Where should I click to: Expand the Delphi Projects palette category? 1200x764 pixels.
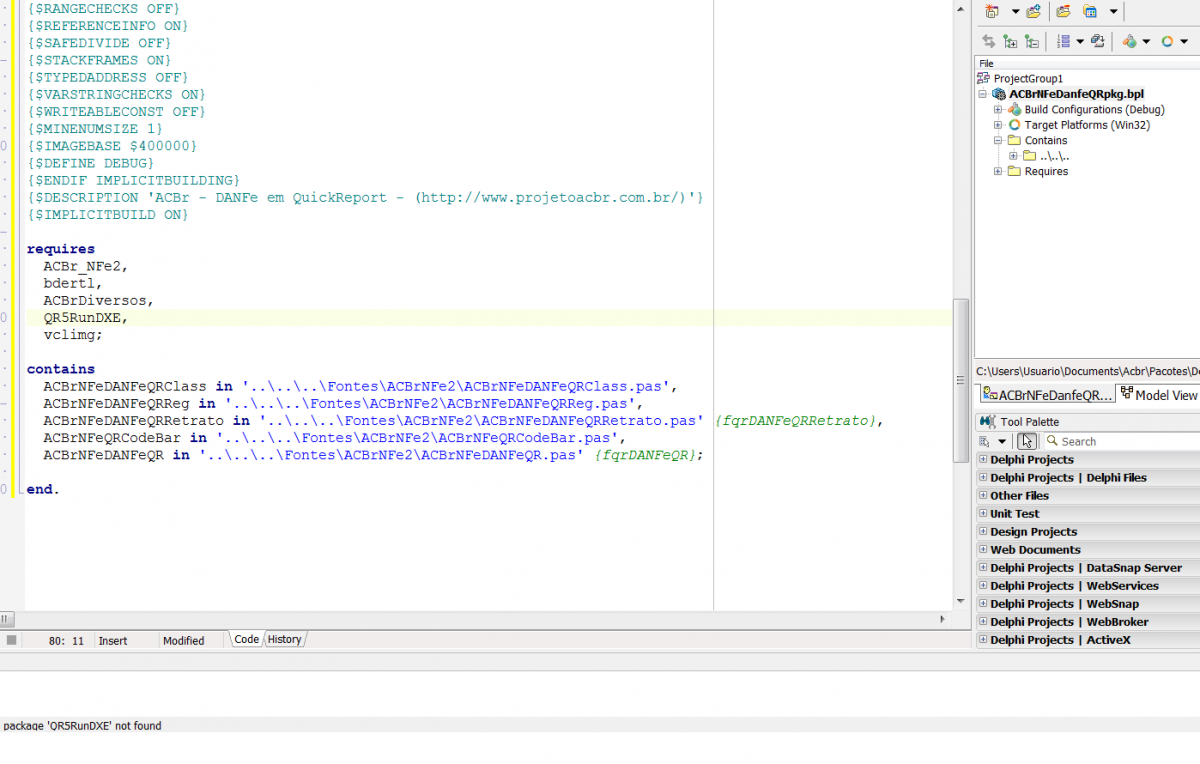coord(983,459)
